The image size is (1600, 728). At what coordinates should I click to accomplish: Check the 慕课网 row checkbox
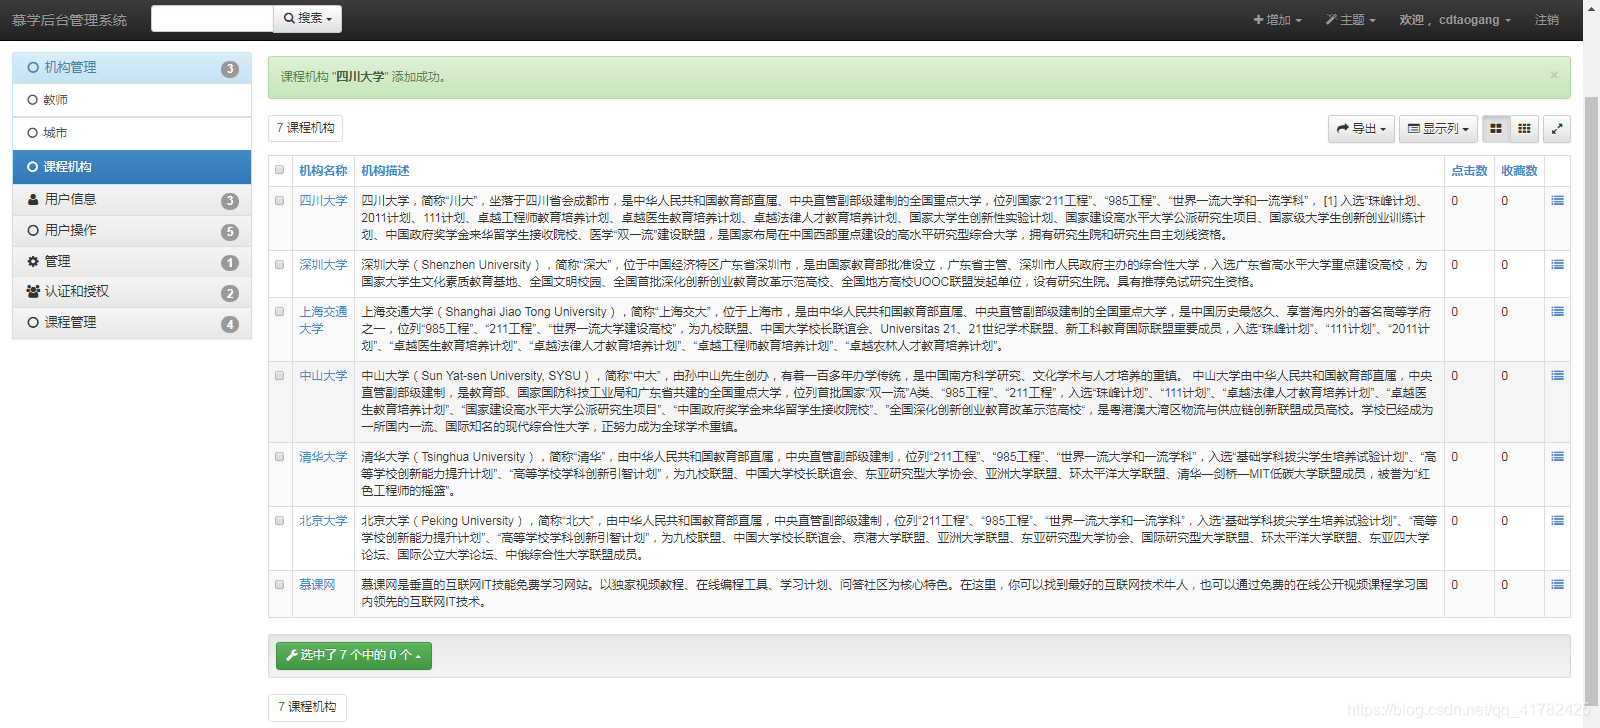coord(280,584)
